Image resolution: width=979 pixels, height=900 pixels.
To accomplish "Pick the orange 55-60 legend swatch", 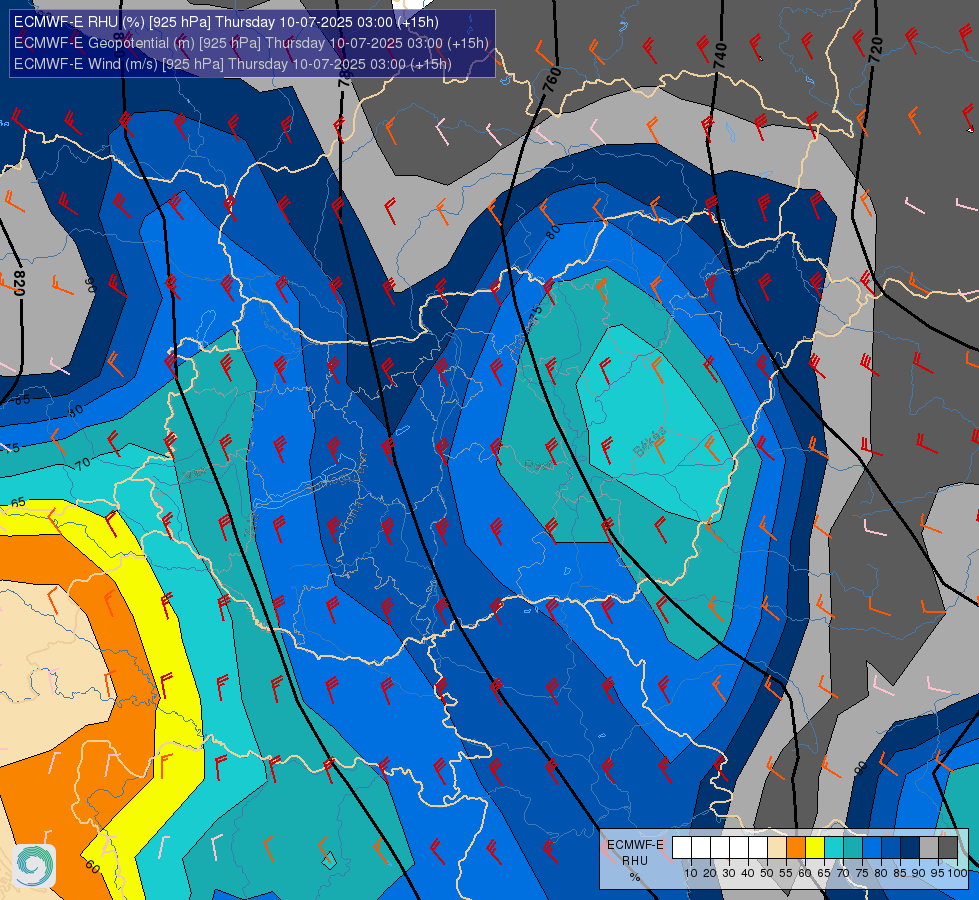I will pos(796,848).
